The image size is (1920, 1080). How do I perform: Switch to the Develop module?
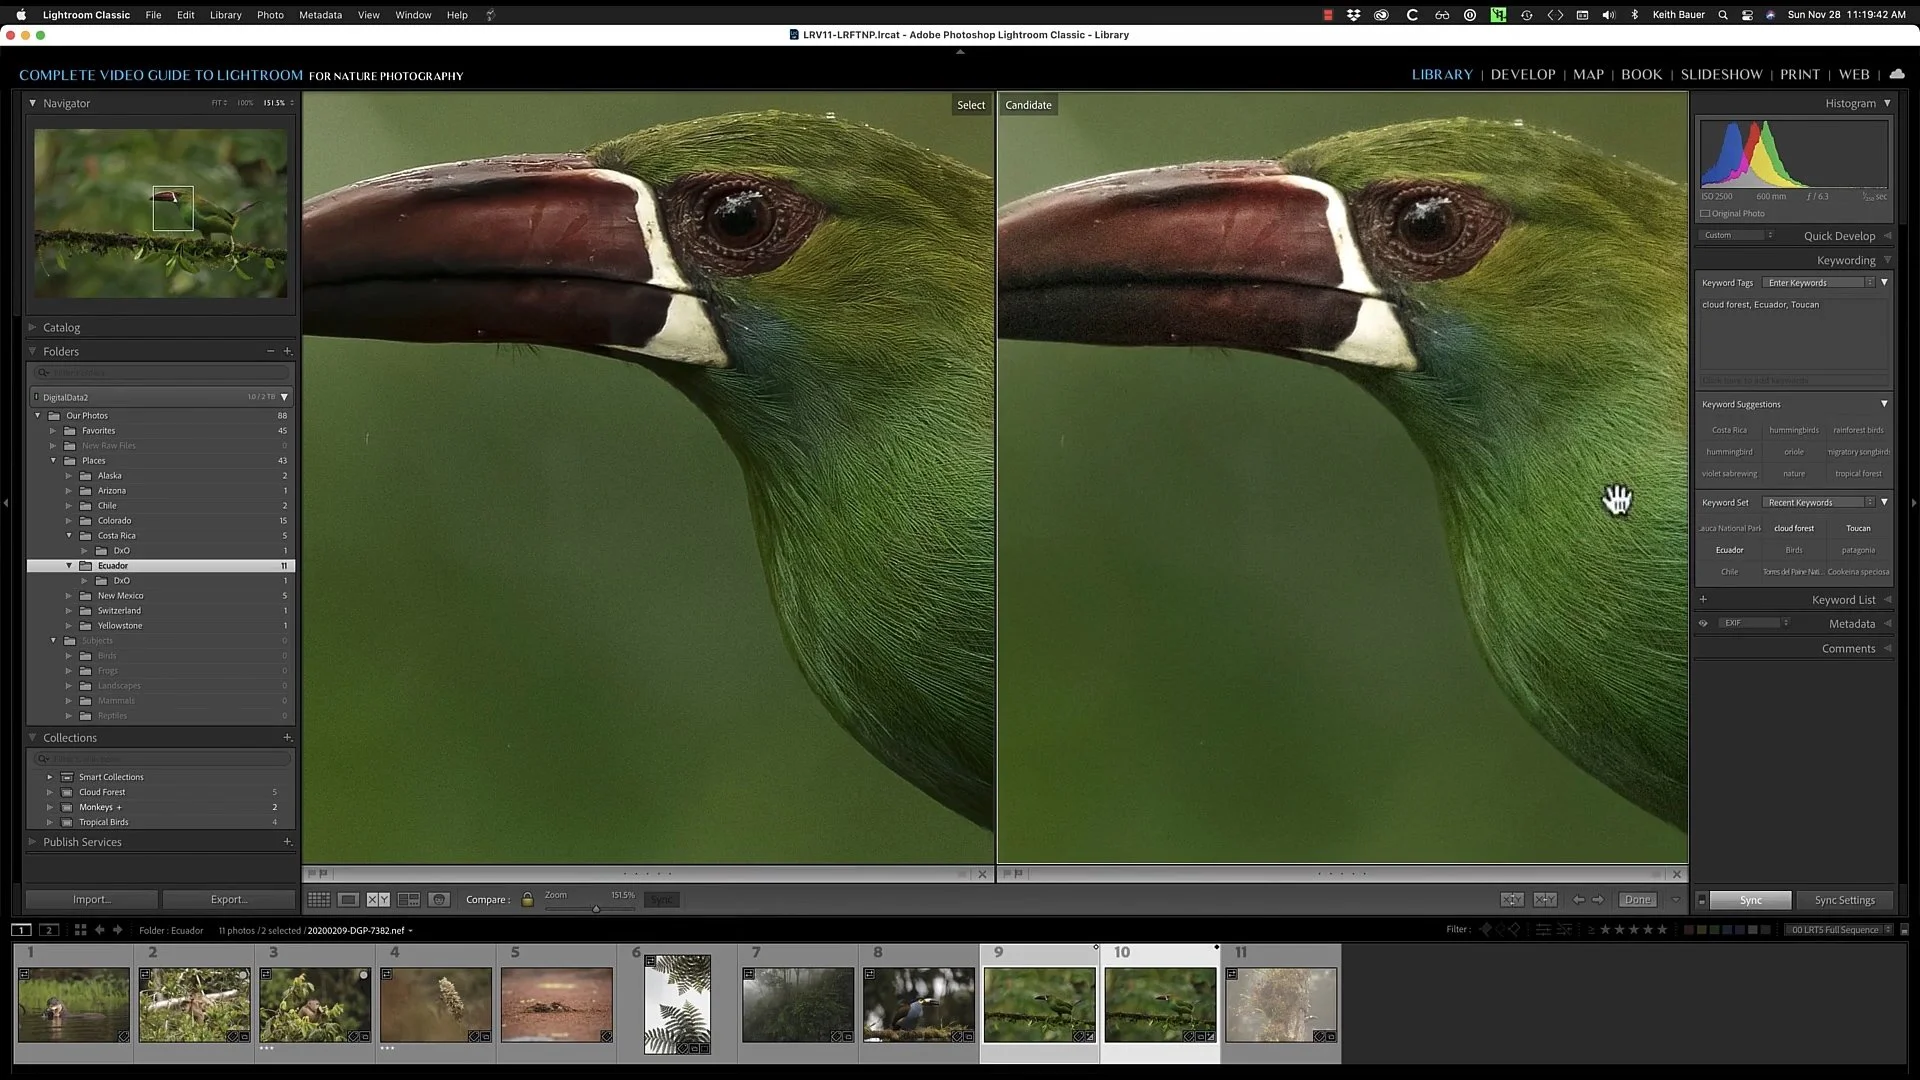(1523, 75)
